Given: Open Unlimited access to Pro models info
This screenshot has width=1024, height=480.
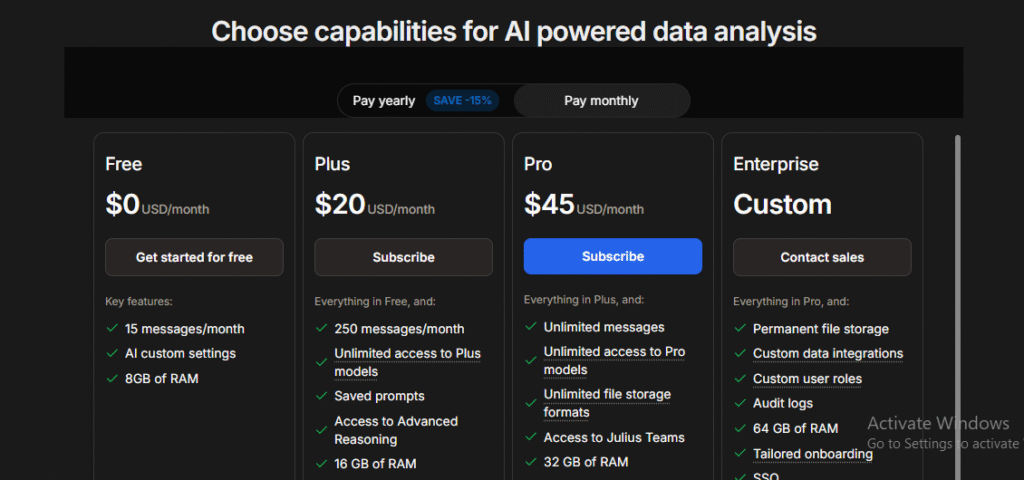Looking at the screenshot, I should coord(616,360).
